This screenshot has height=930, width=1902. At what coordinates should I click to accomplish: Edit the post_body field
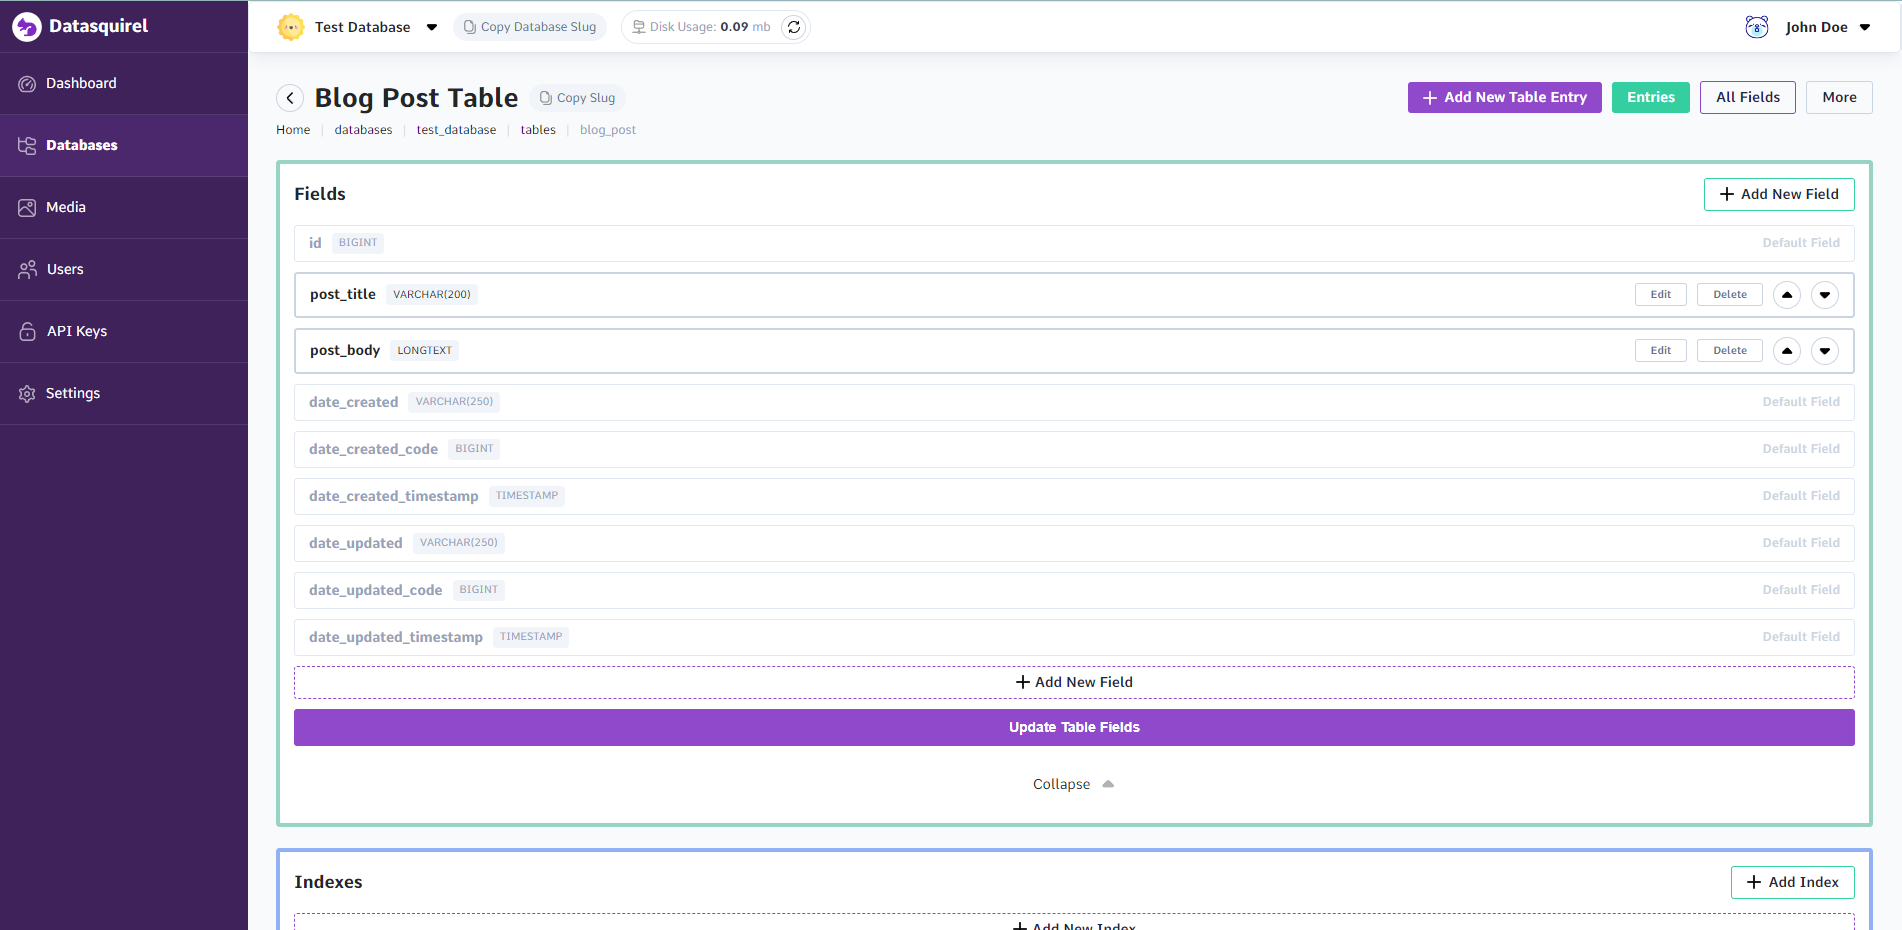(x=1661, y=351)
